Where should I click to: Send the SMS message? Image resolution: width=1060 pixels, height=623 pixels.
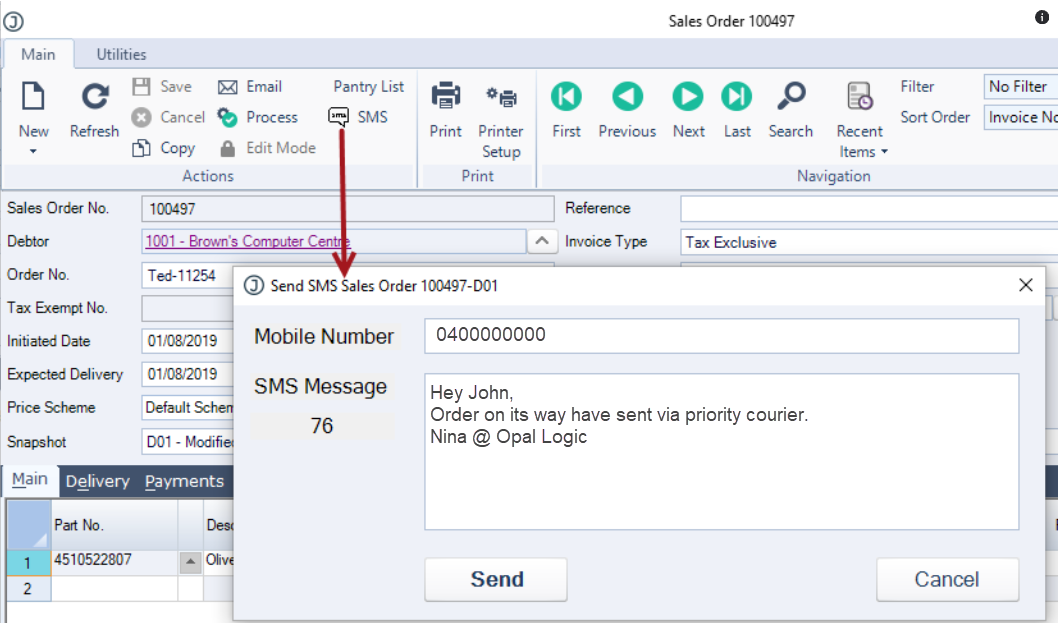pos(496,579)
